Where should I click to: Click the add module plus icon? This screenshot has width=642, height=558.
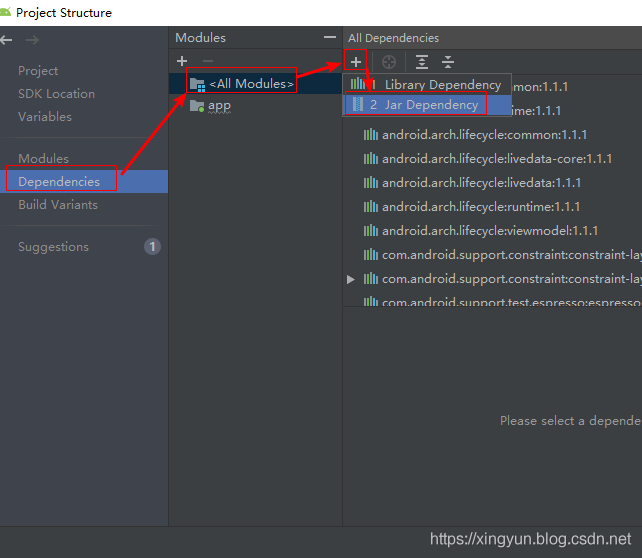pyautogui.click(x=182, y=62)
